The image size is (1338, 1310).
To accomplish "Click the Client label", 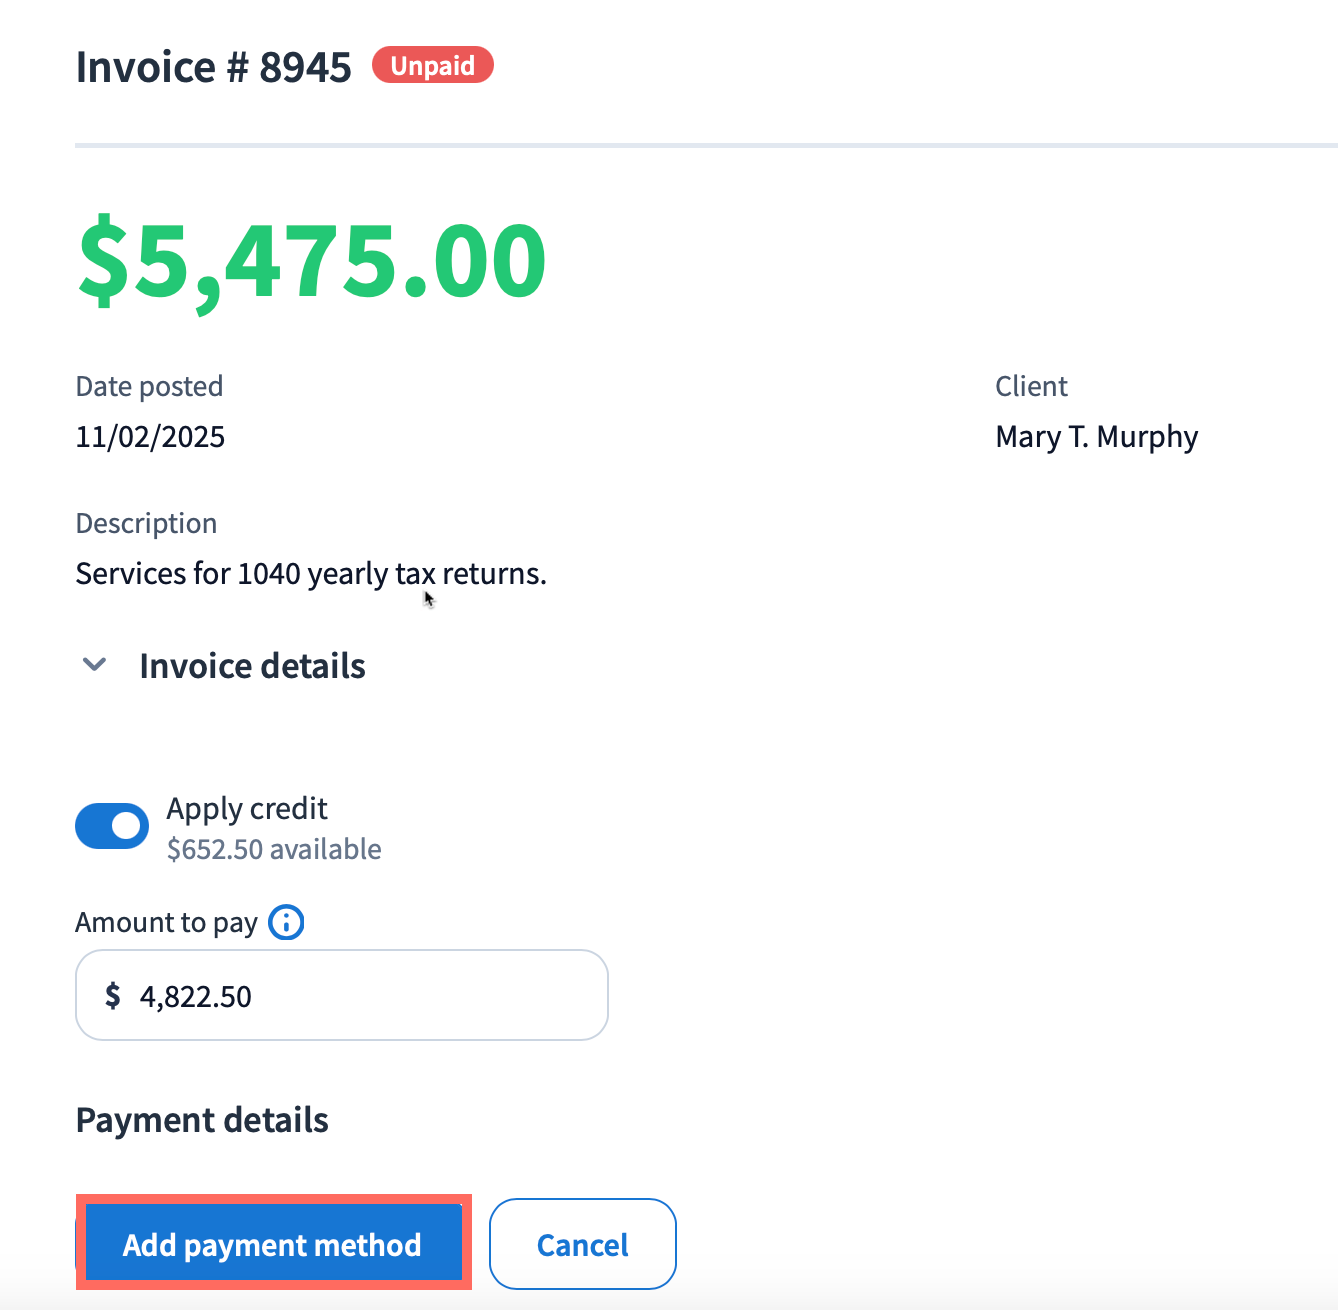I will (x=1031, y=386).
